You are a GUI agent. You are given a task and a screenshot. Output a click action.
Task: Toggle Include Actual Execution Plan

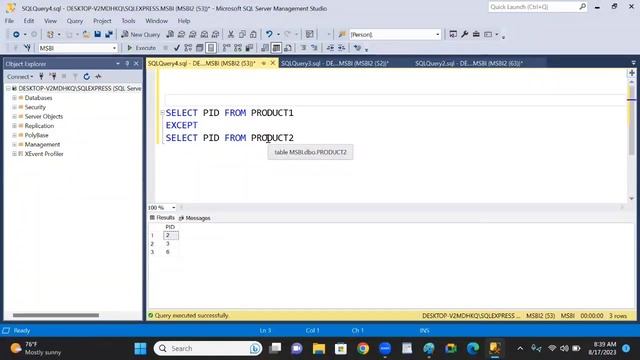227,48
